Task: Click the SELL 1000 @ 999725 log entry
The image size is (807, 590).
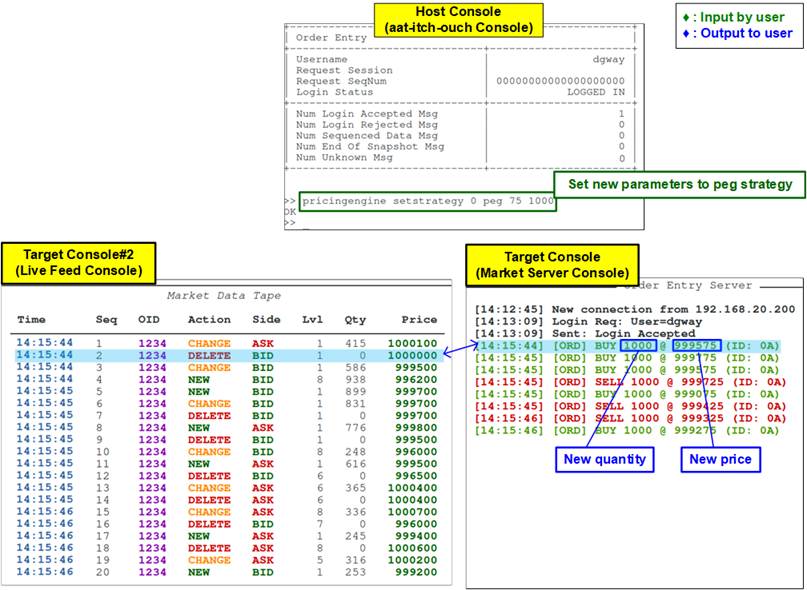Action: coord(630,381)
